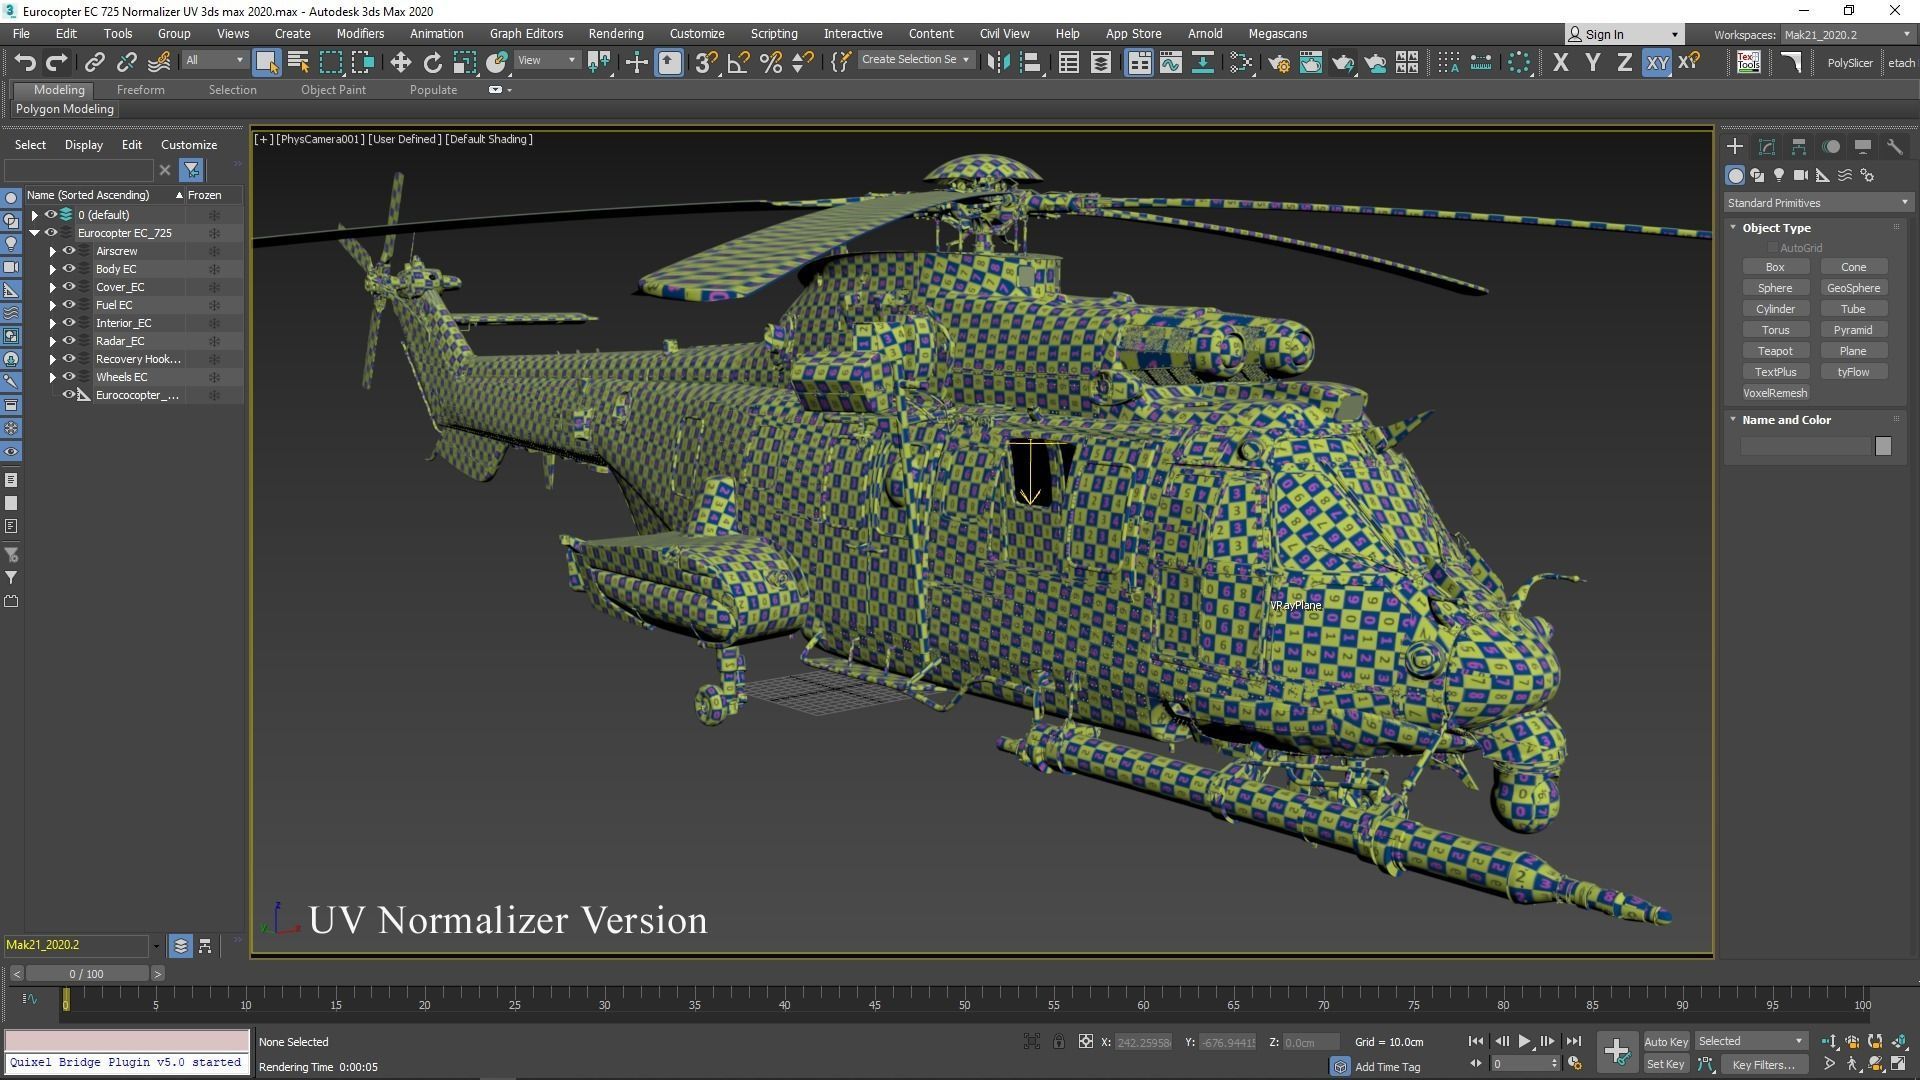Click the Undo arrow icon
This screenshot has height=1080, width=1920.
[x=25, y=63]
